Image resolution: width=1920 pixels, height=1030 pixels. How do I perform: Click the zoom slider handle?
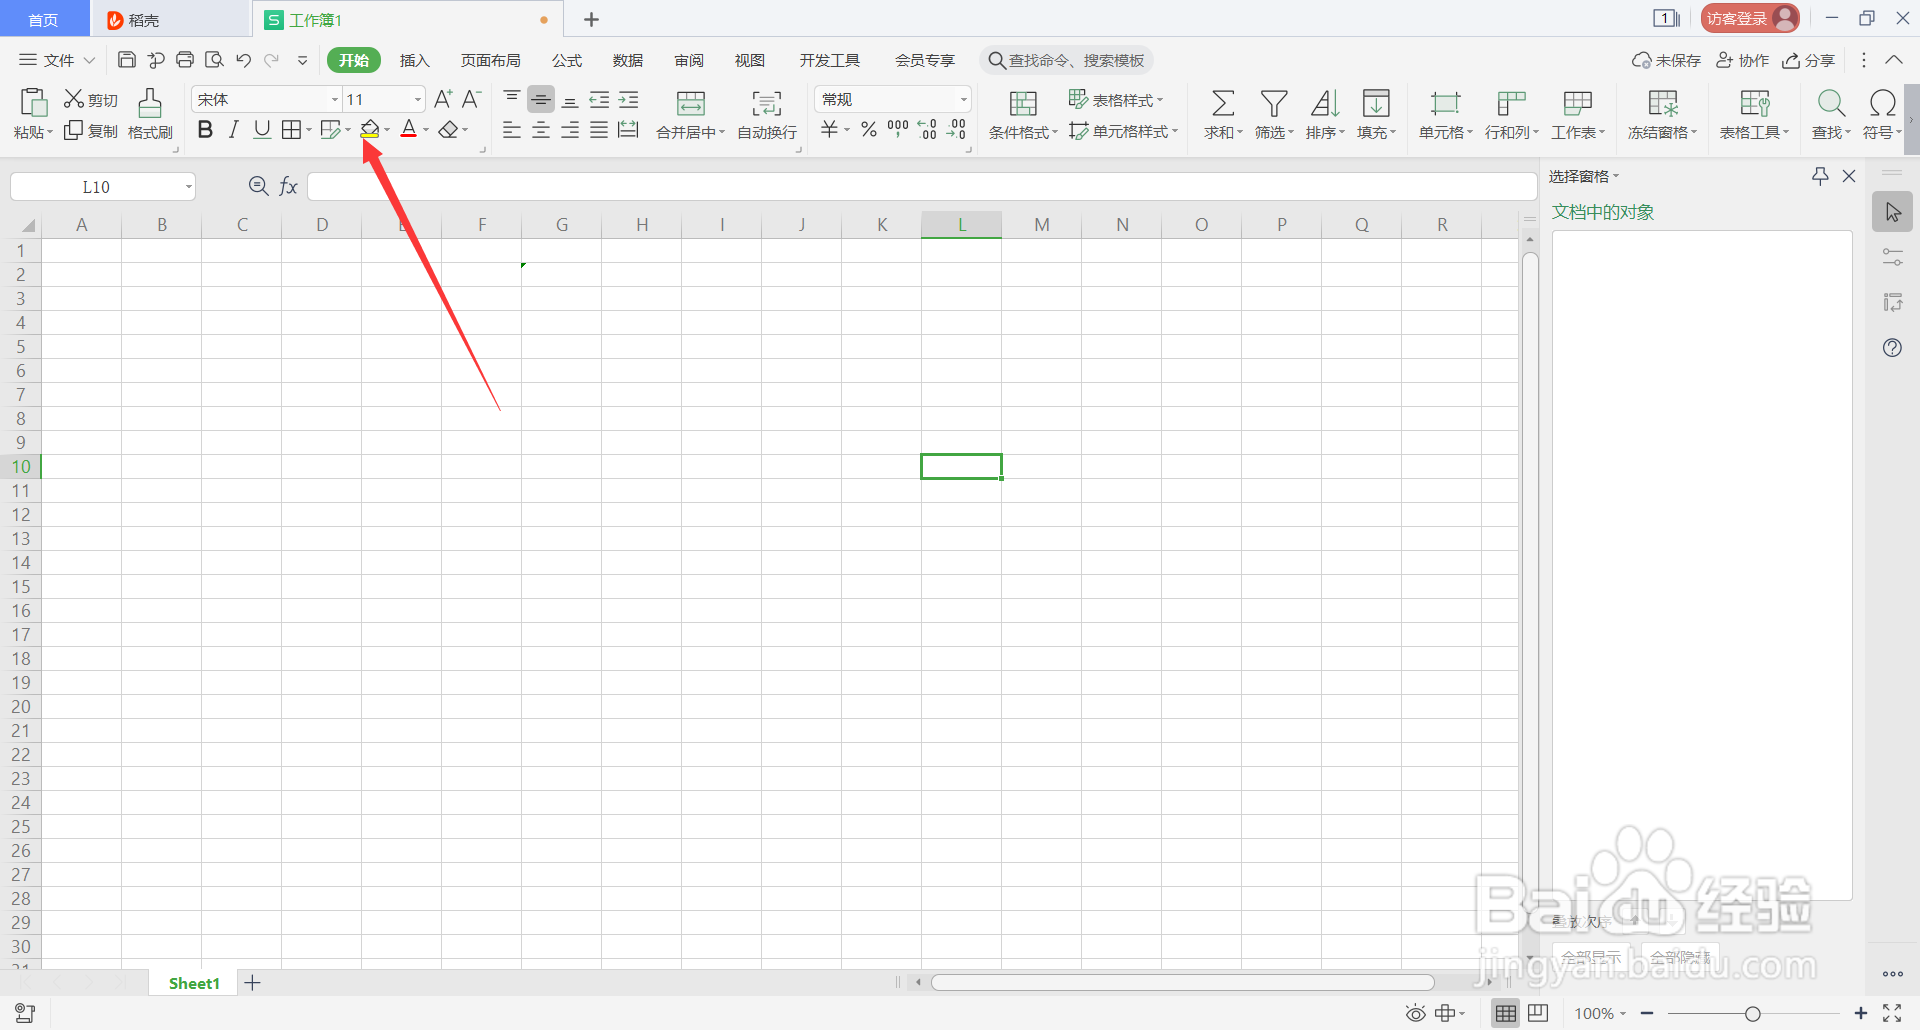point(1752,1014)
